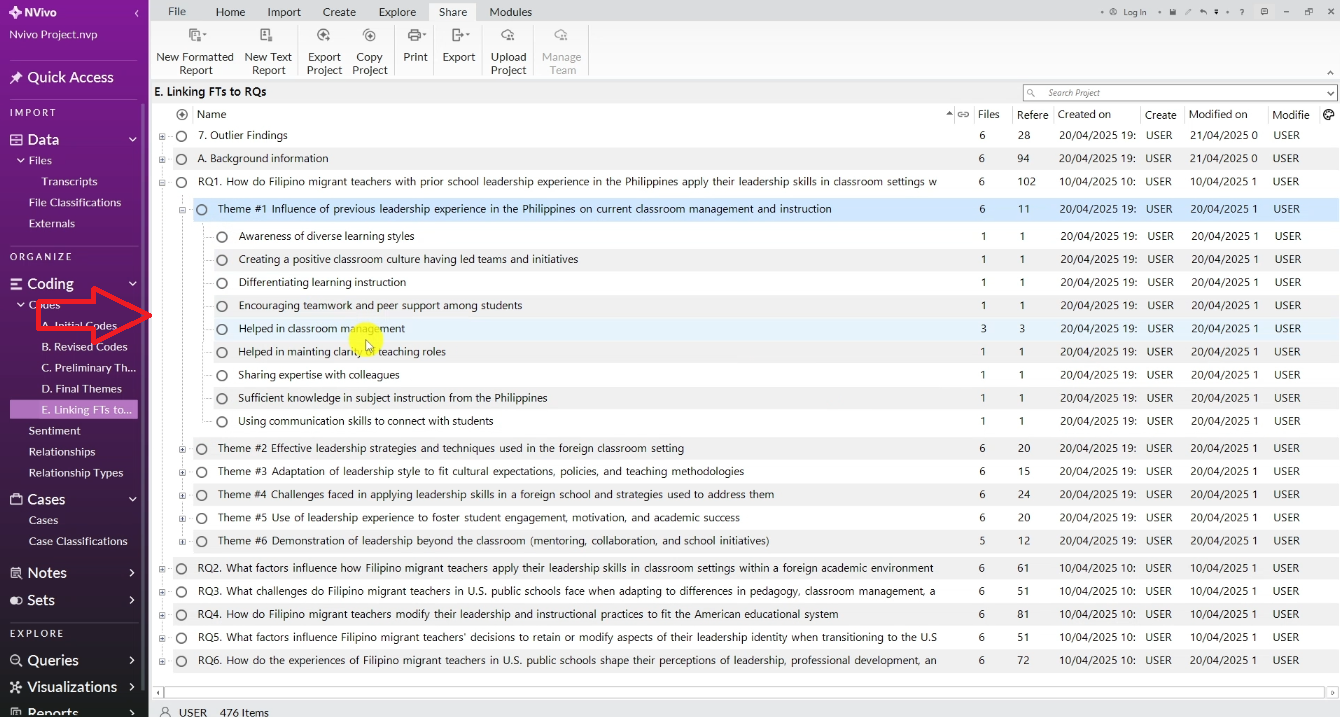Click the New Formatted Report icon
This screenshot has width=1340, height=717.
(196, 35)
